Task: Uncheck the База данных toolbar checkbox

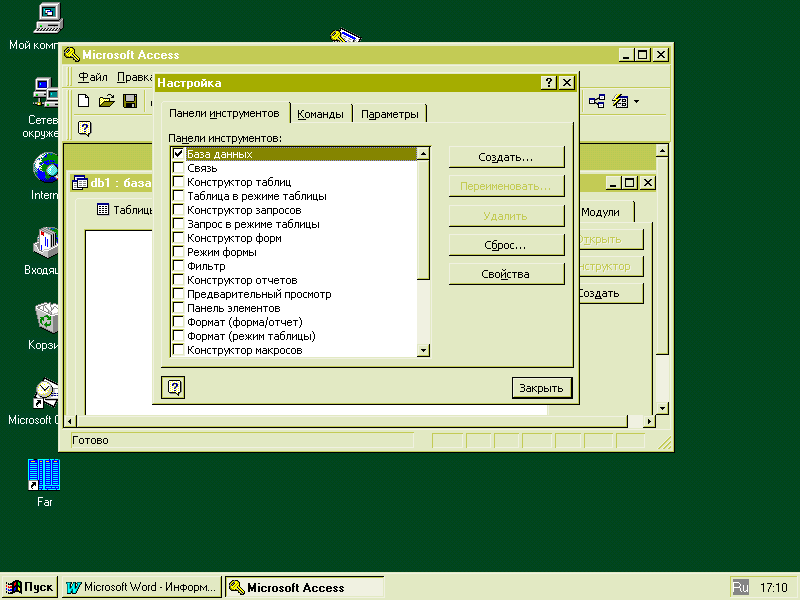Action: (179, 154)
